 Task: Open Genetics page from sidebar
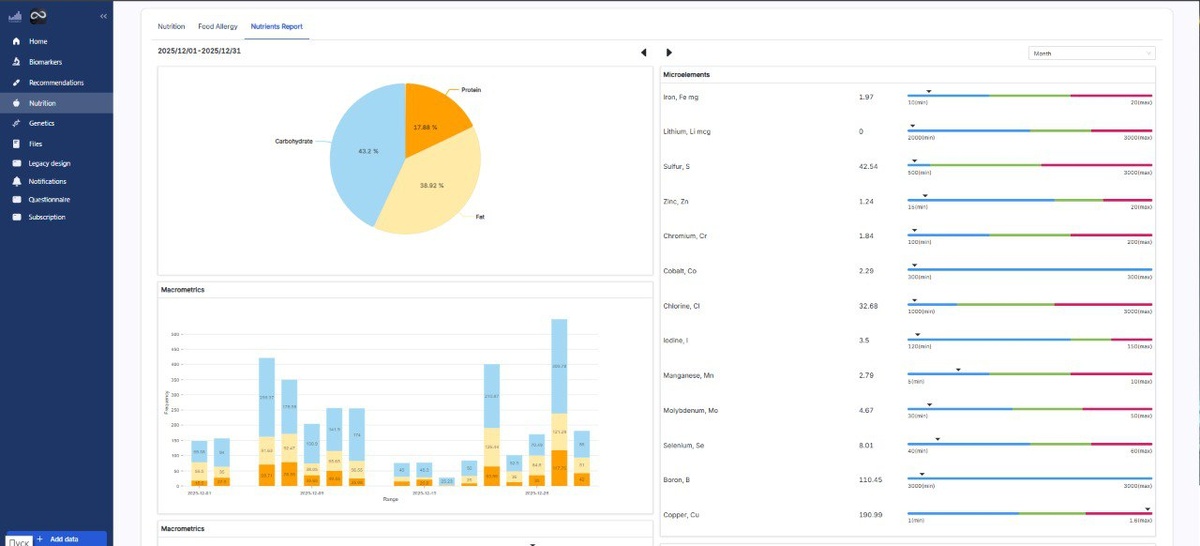[56, 123]
